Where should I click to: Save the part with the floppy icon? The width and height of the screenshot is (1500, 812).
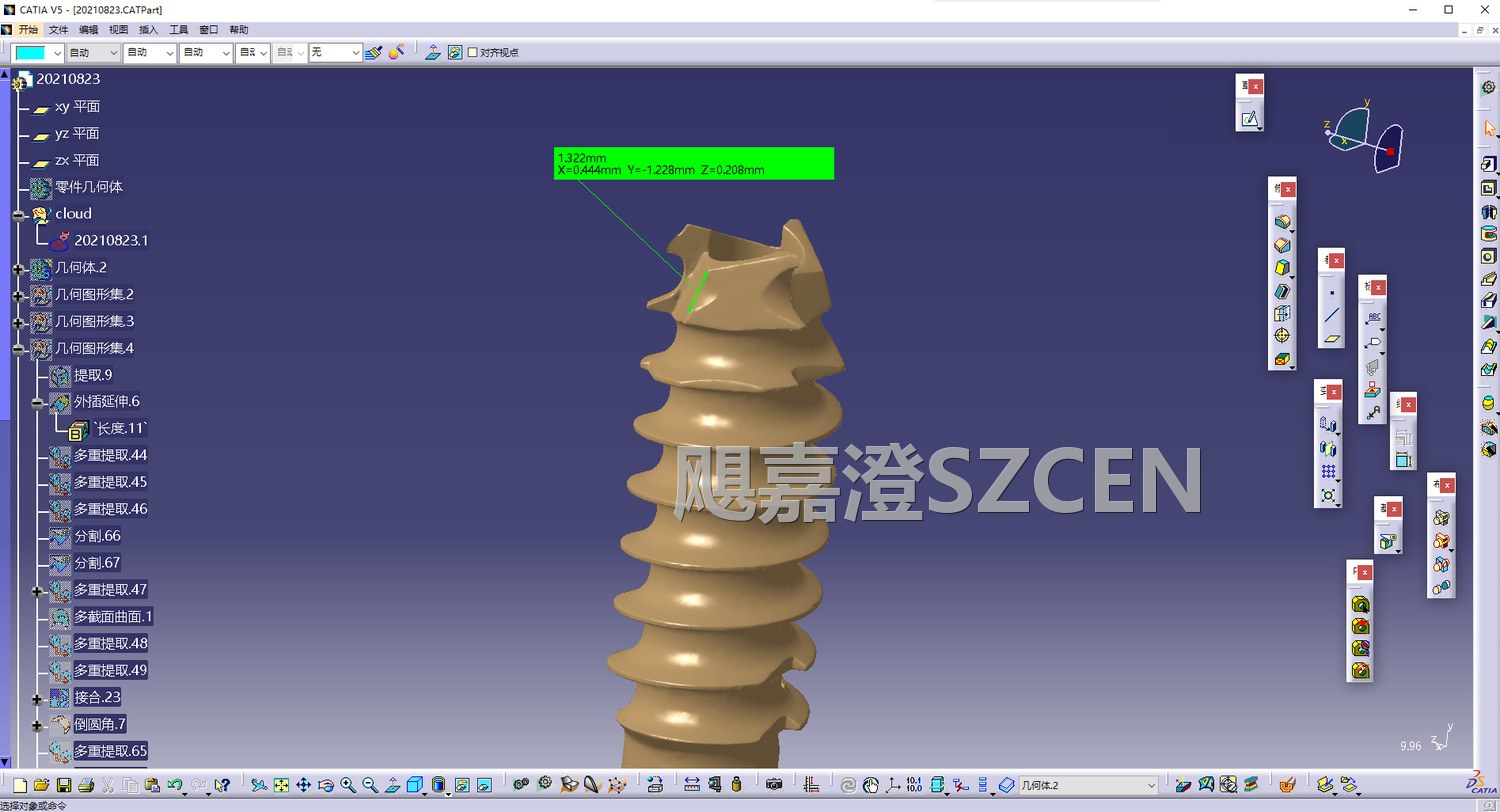coord(63,785)
